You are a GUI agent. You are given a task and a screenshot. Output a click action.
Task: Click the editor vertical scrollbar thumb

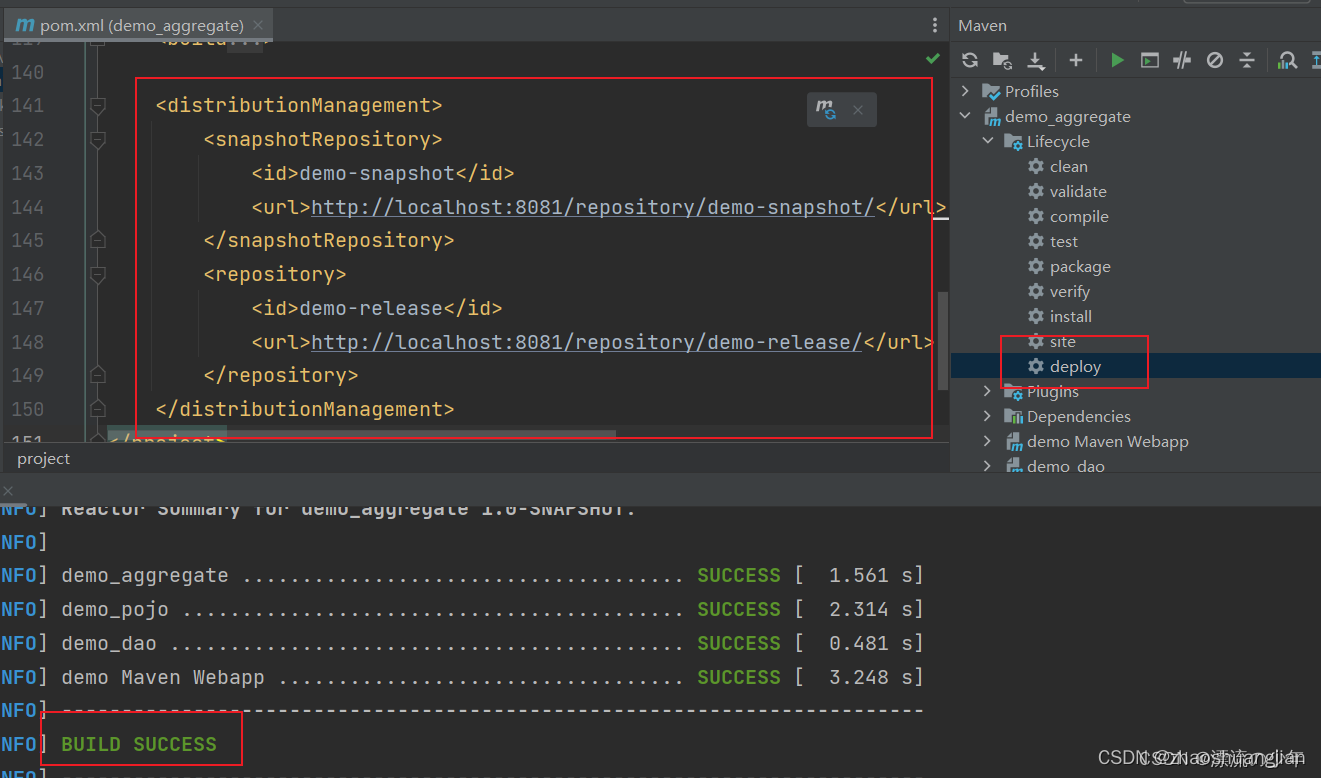click(x=942, y=340)
